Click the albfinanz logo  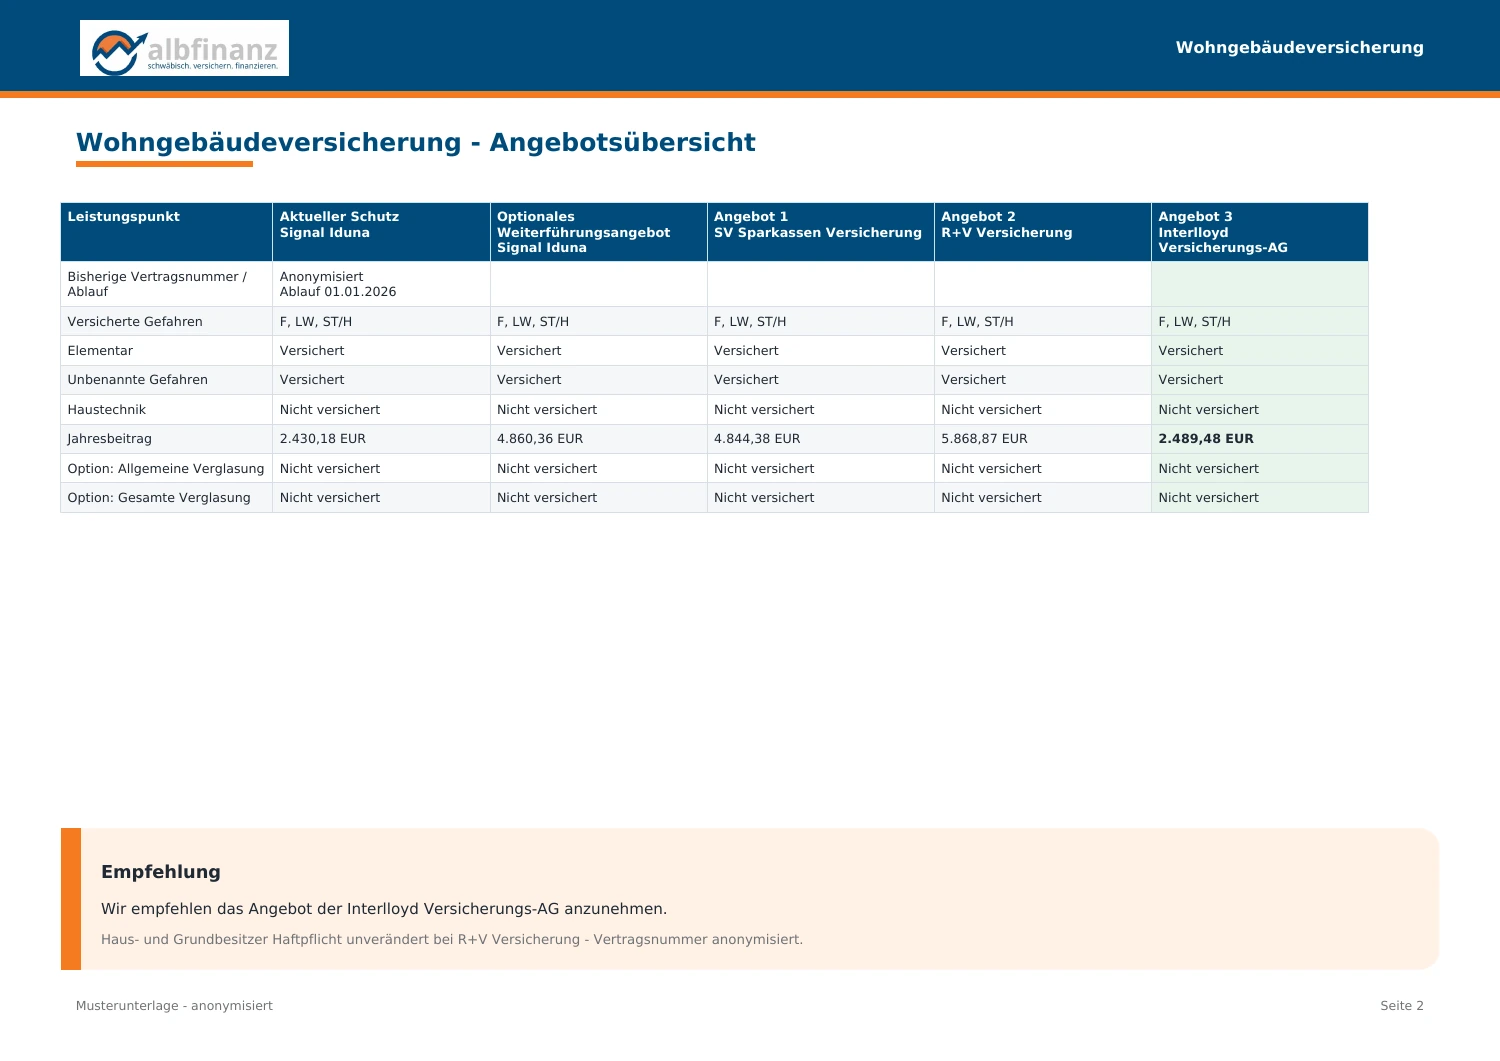[184, 48]
